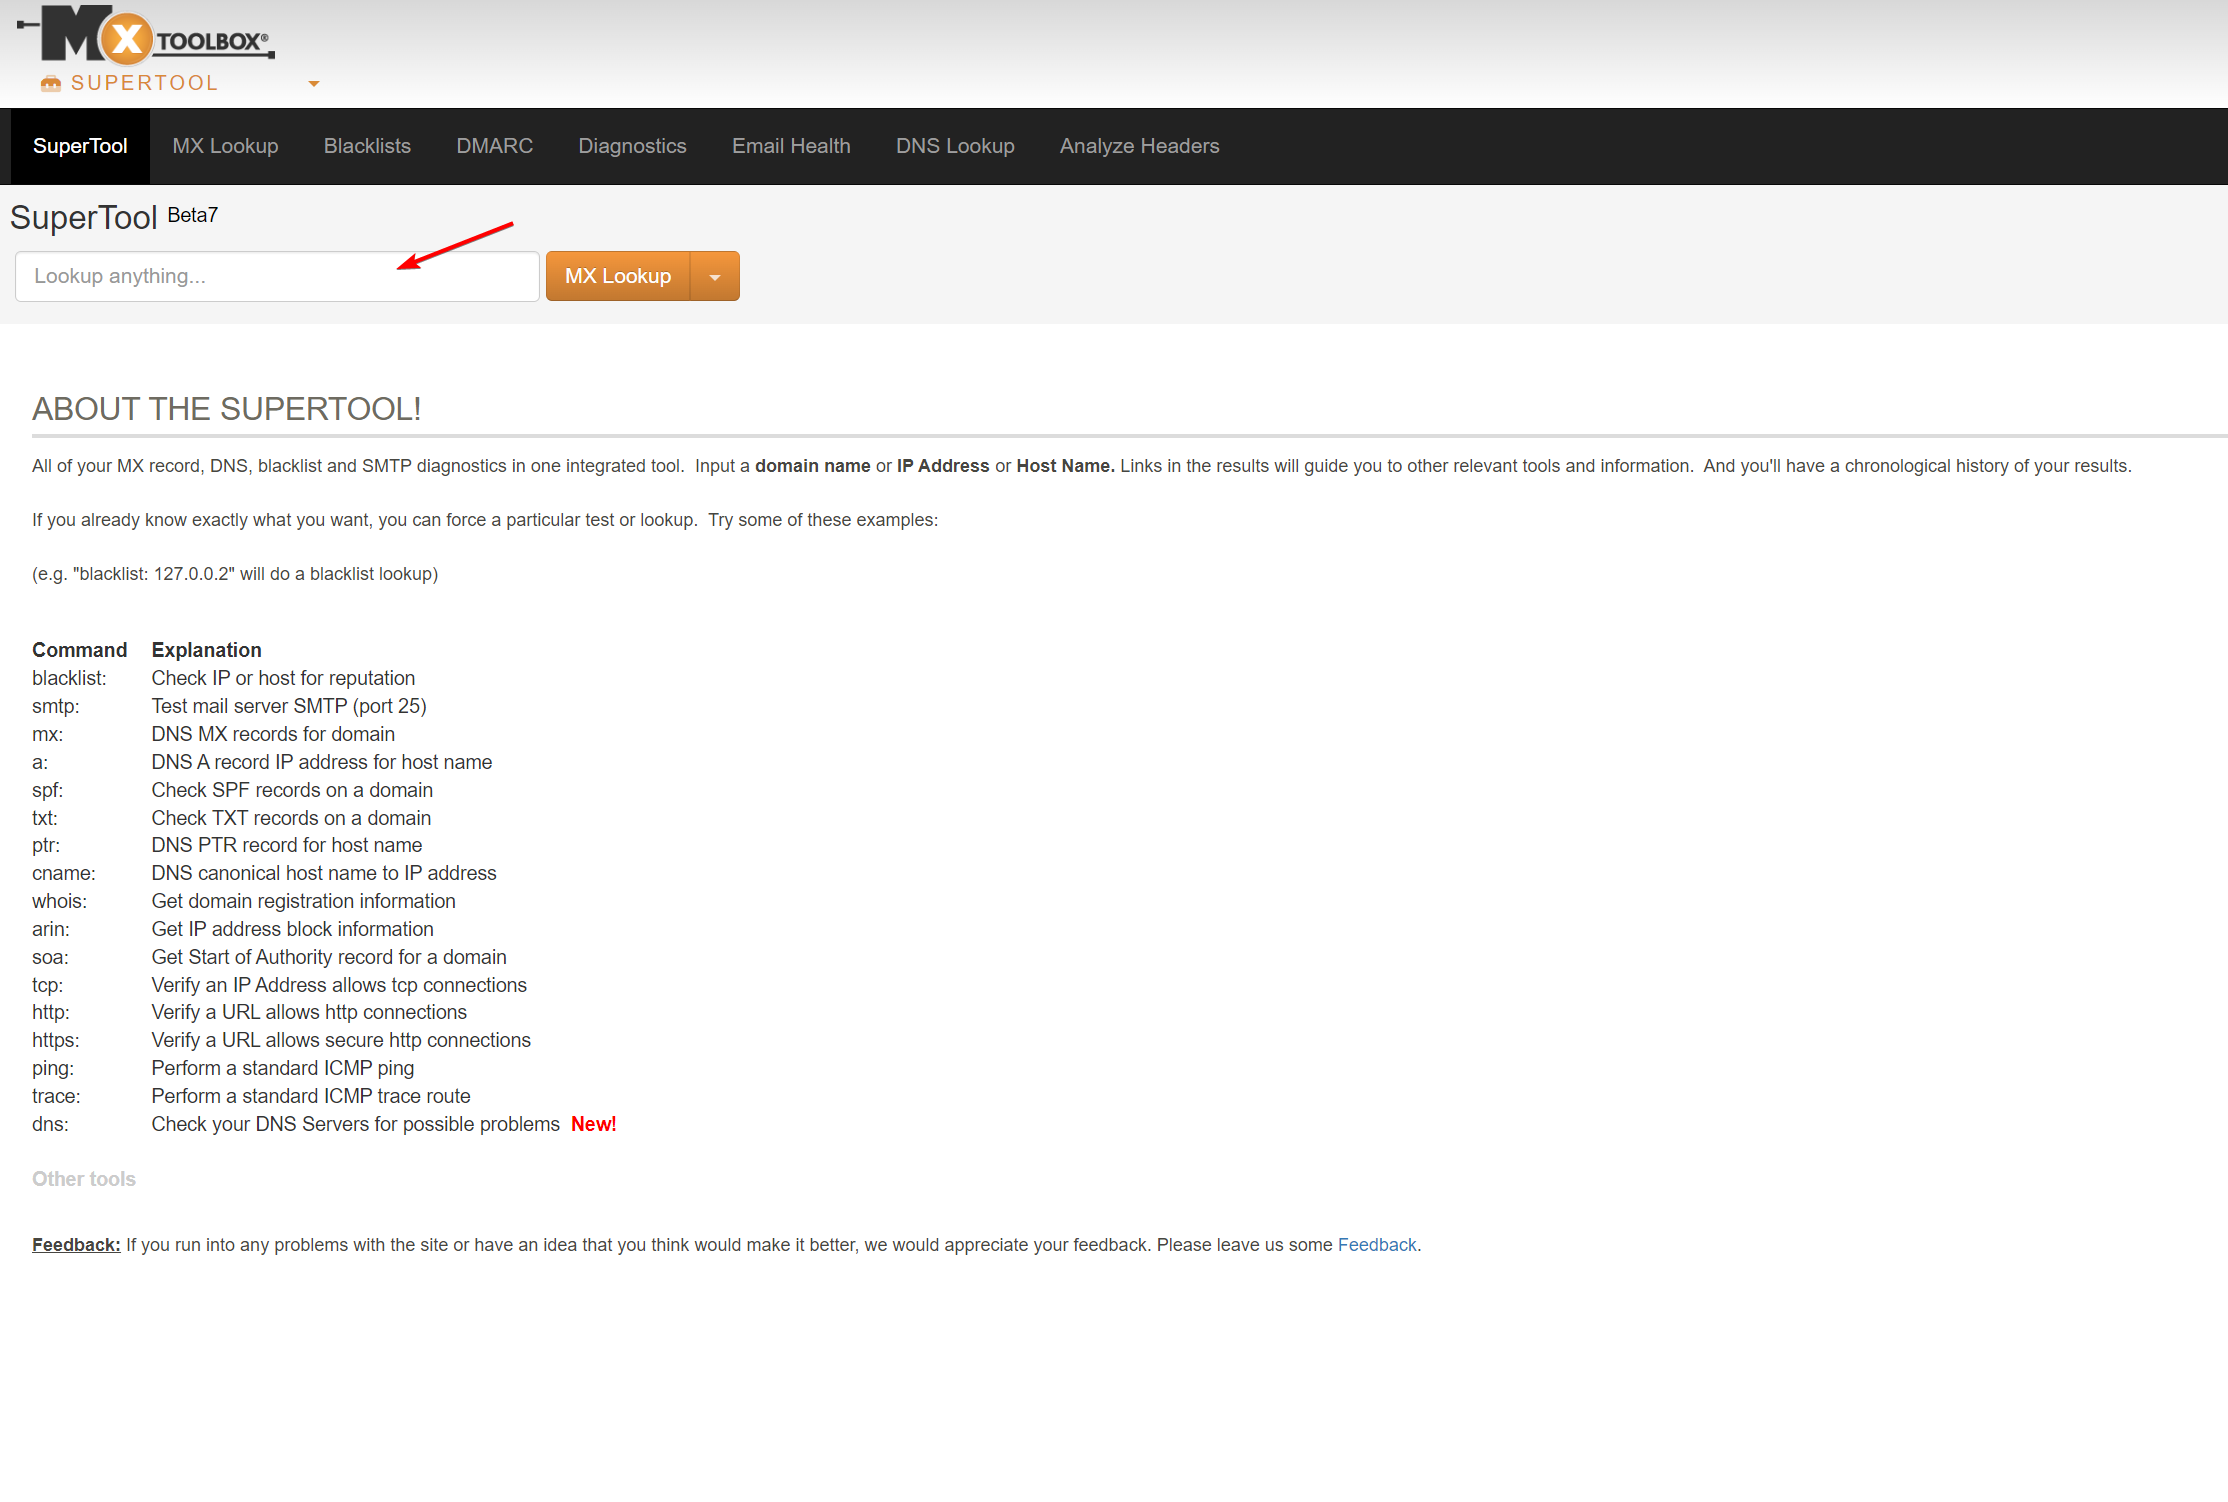Click the ABOUT THE SUPERTOOL! heading
The image size is (2228, 1502).
tap(227, 409)
